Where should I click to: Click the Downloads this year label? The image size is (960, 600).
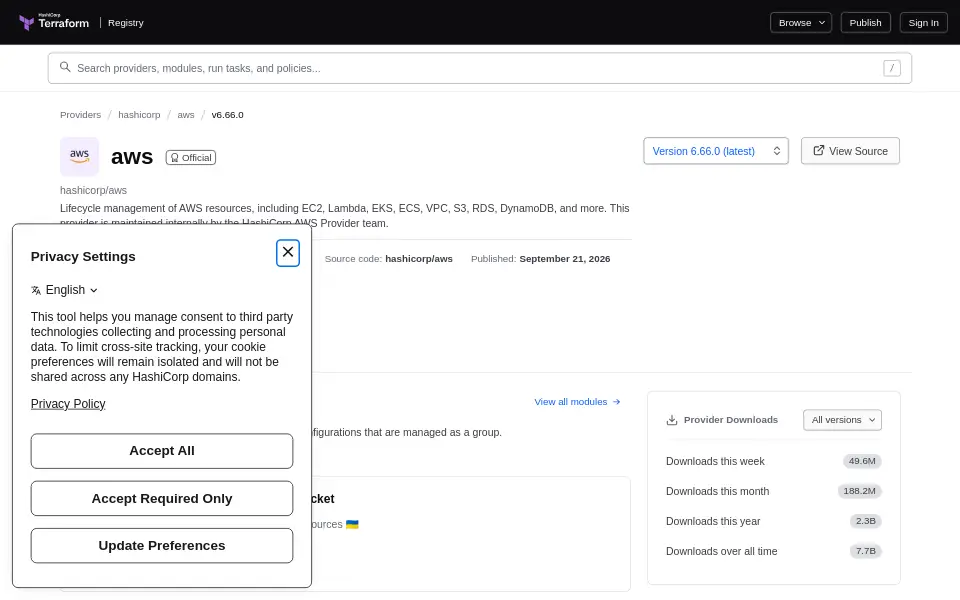click(x=713, y=521)
